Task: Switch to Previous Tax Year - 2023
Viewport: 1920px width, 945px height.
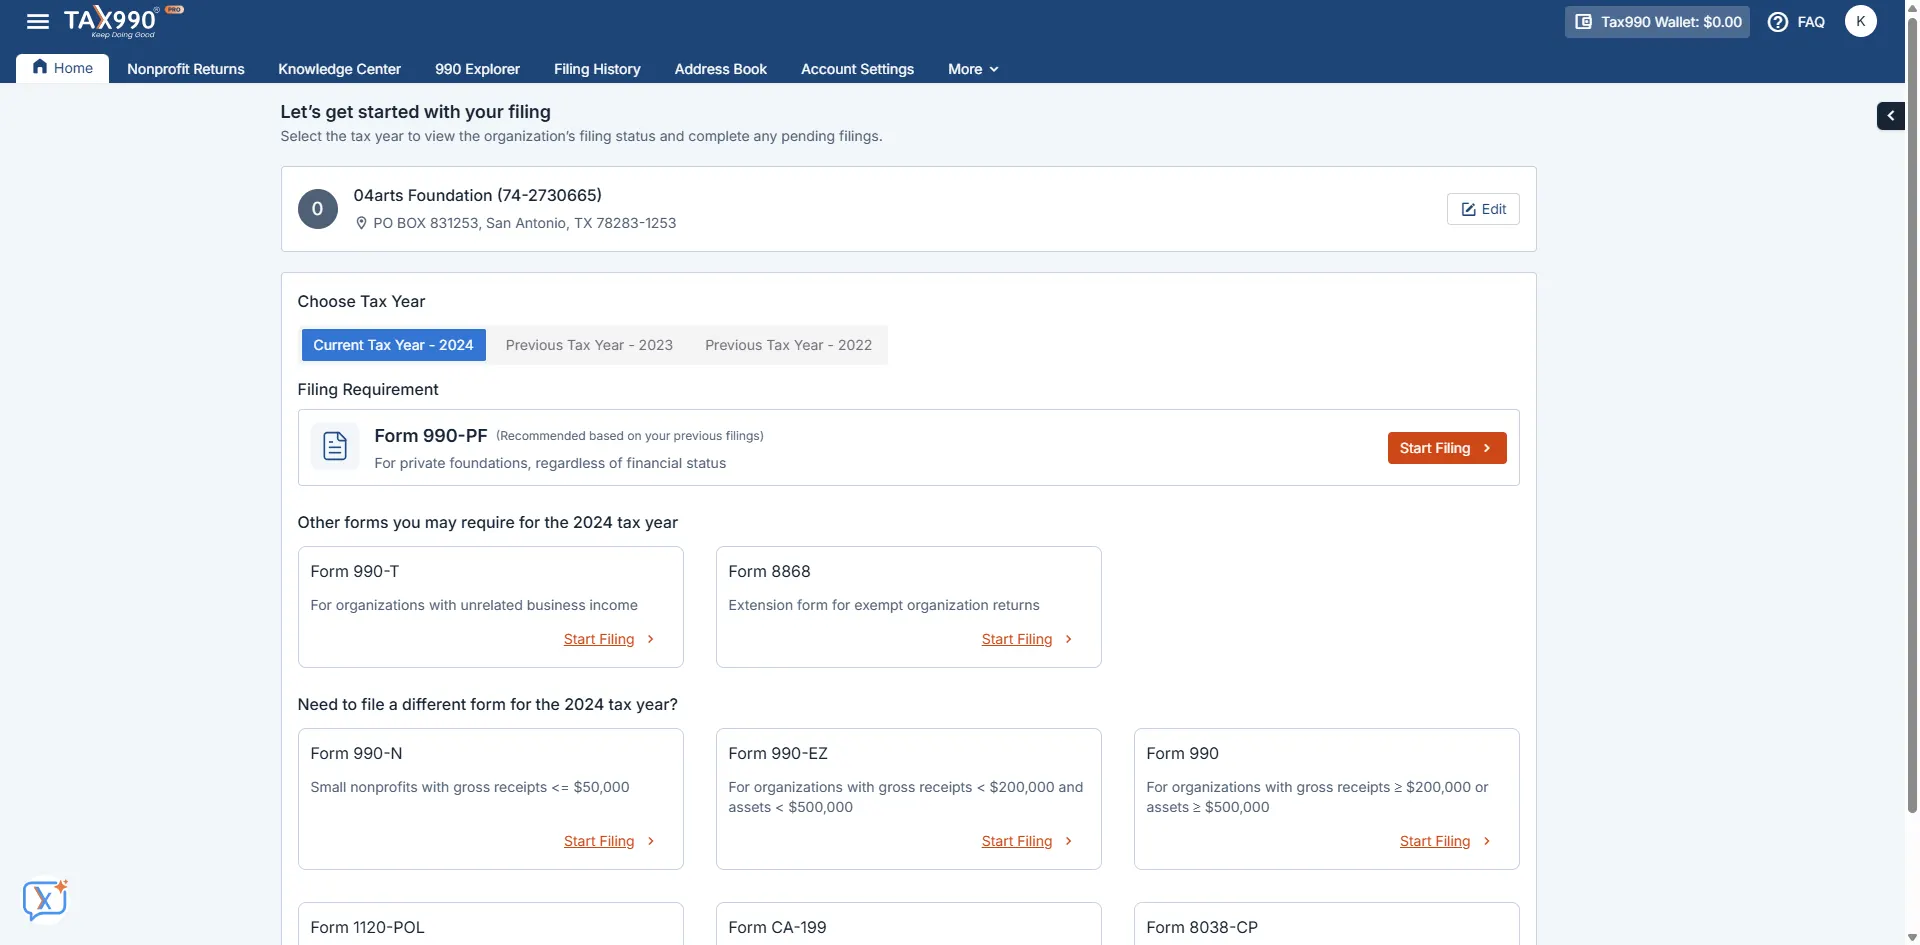Action: pyautogui.click(x=589, y=345)
